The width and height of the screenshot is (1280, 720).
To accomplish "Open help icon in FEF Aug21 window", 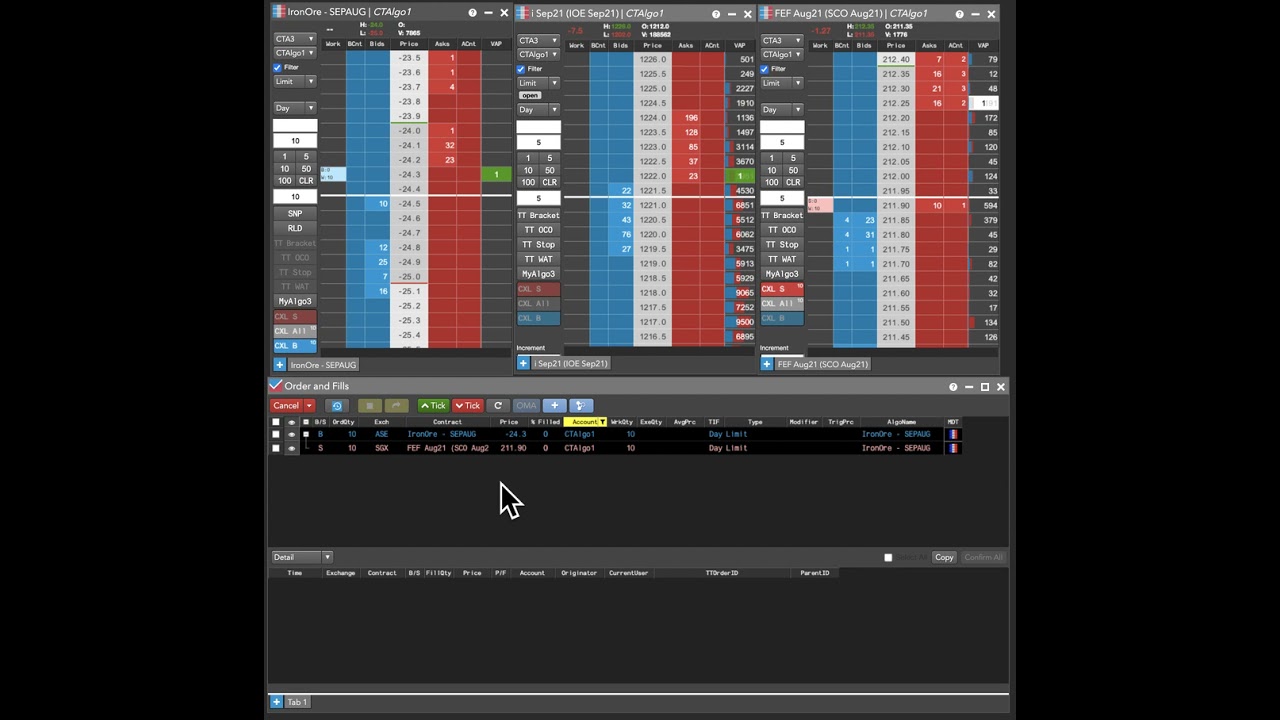I will 959,14.
